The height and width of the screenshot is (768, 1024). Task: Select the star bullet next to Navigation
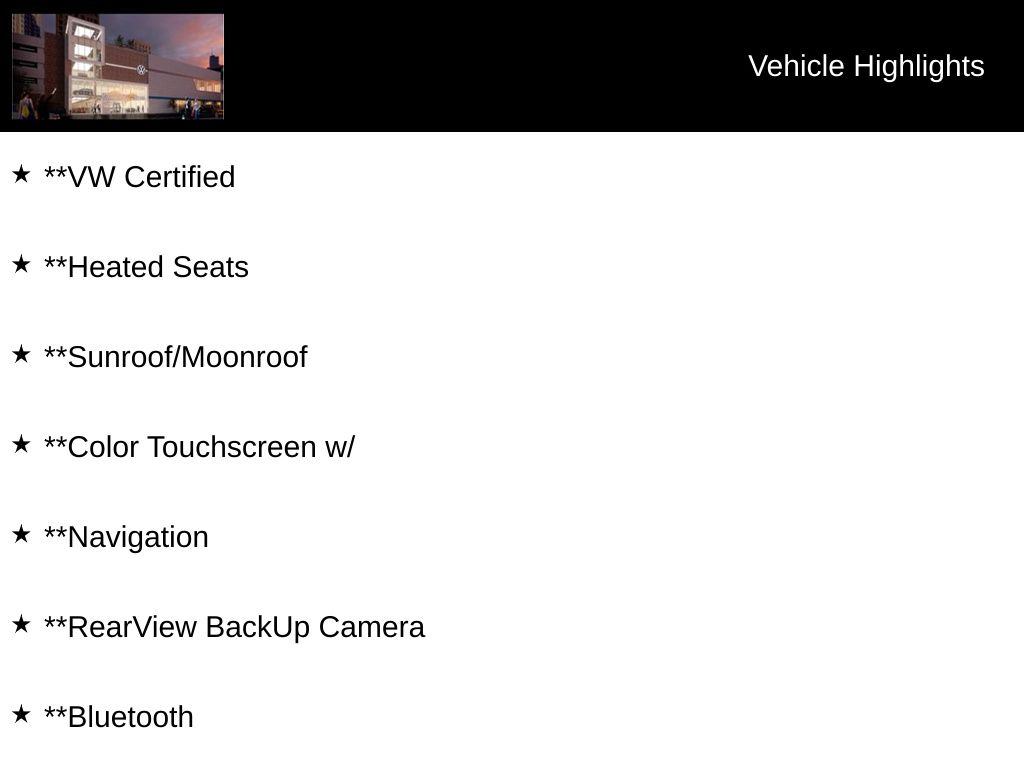[21, 535]
